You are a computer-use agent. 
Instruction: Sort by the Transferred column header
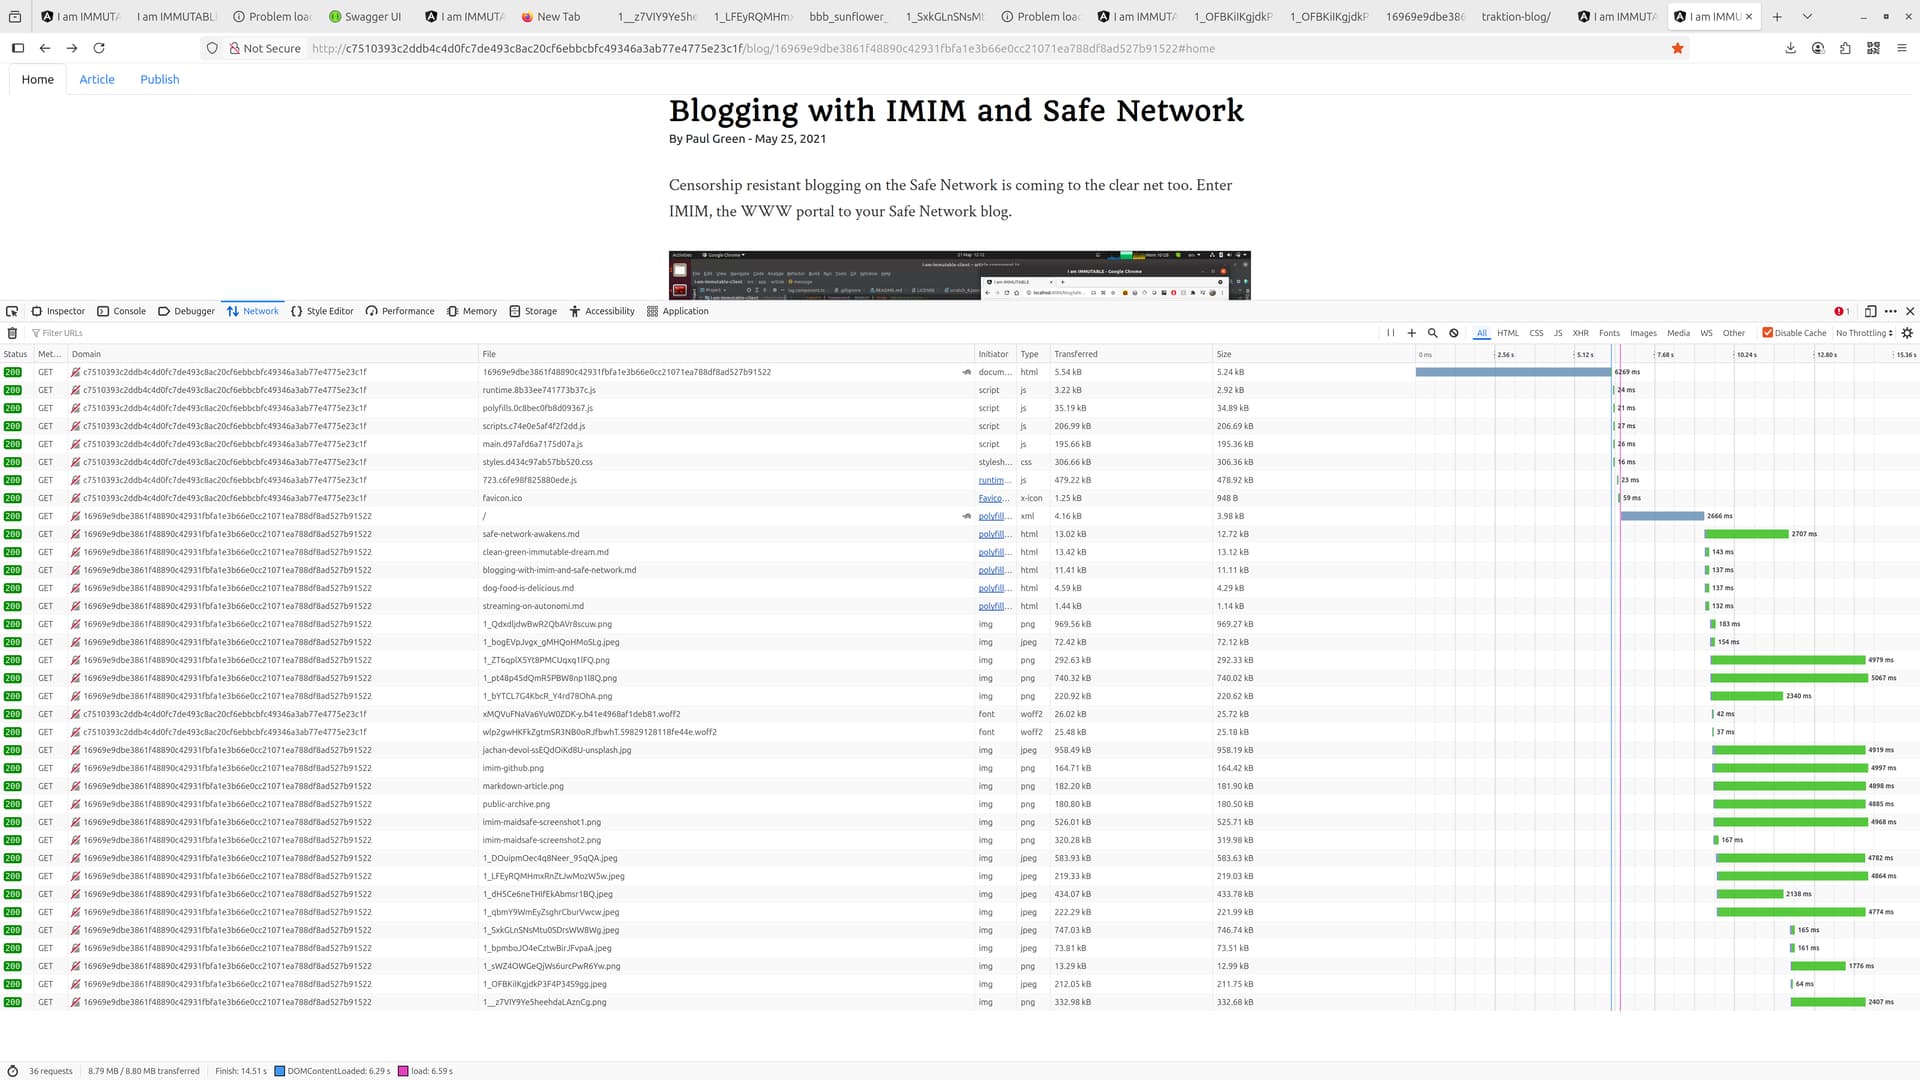(x=1130, y=354)
